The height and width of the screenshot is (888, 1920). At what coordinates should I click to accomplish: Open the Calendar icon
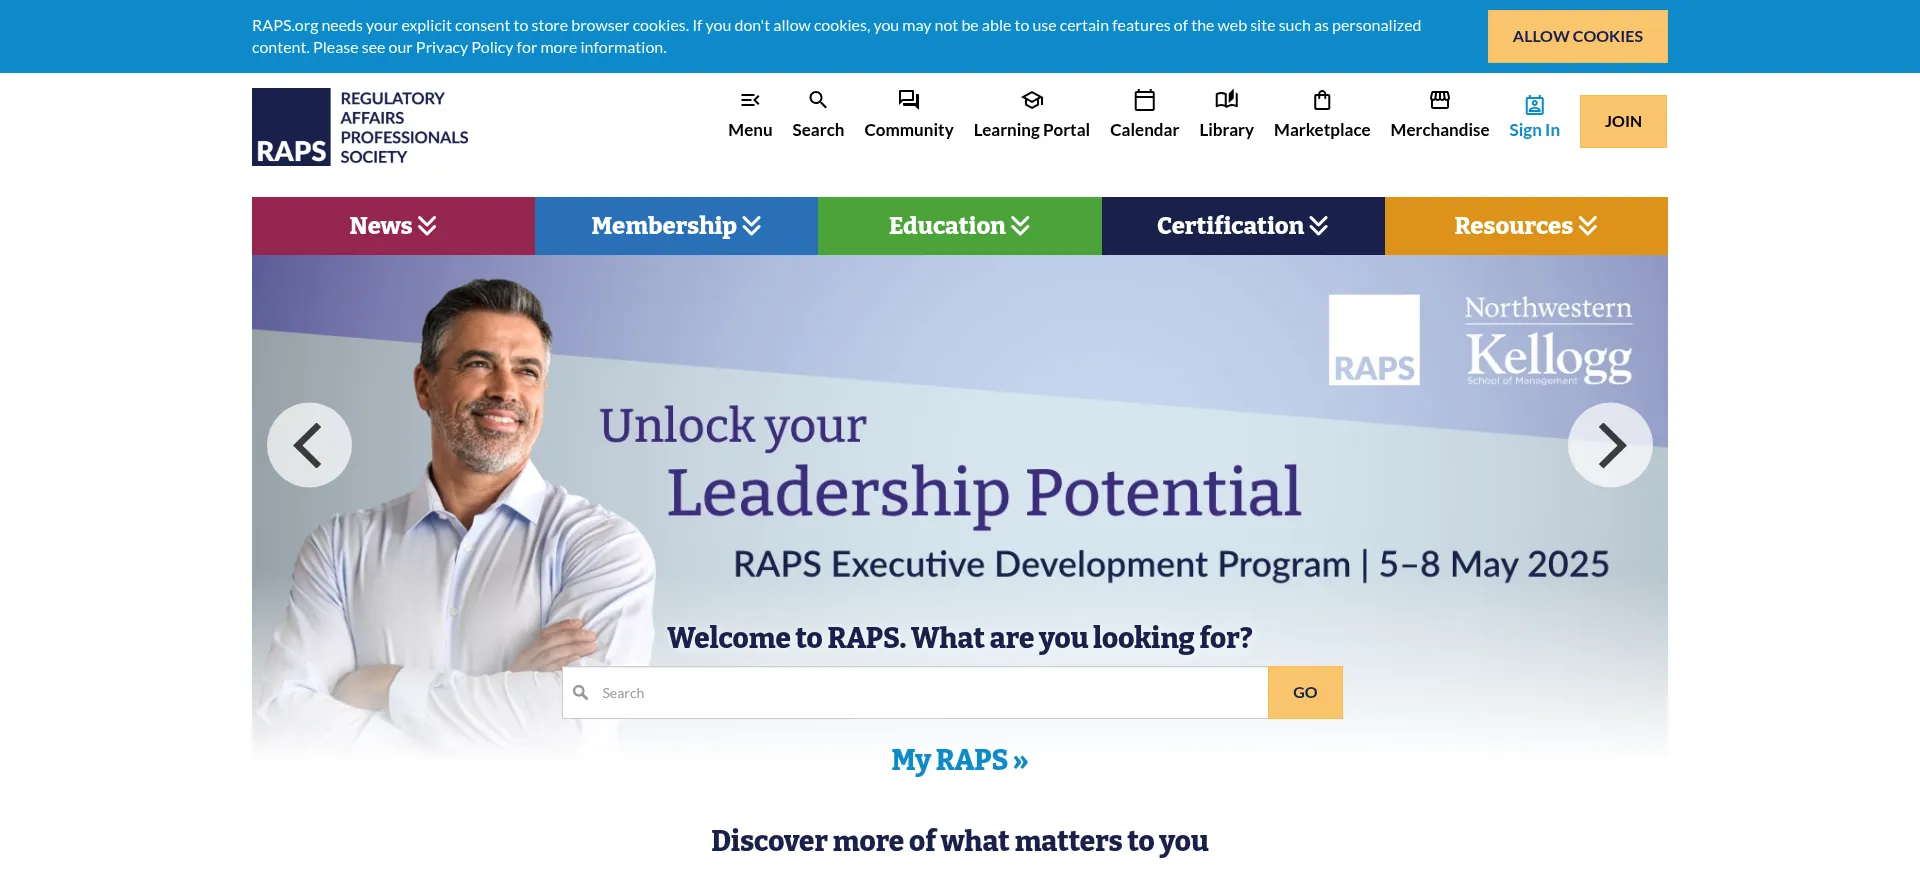point(1144,101)
